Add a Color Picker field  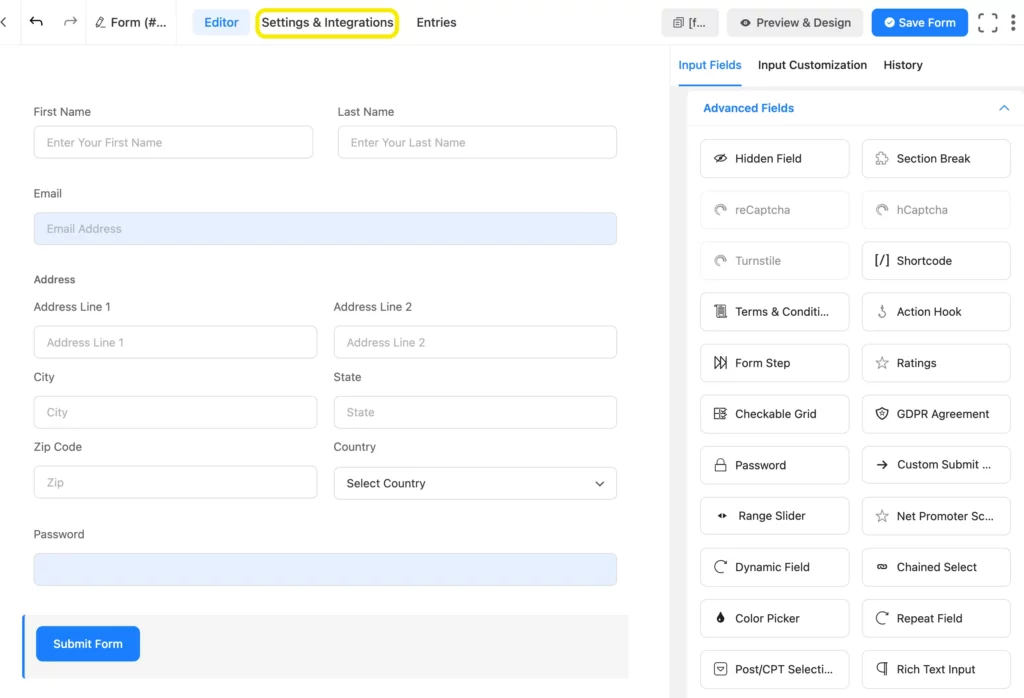click(x=774, y=618)
